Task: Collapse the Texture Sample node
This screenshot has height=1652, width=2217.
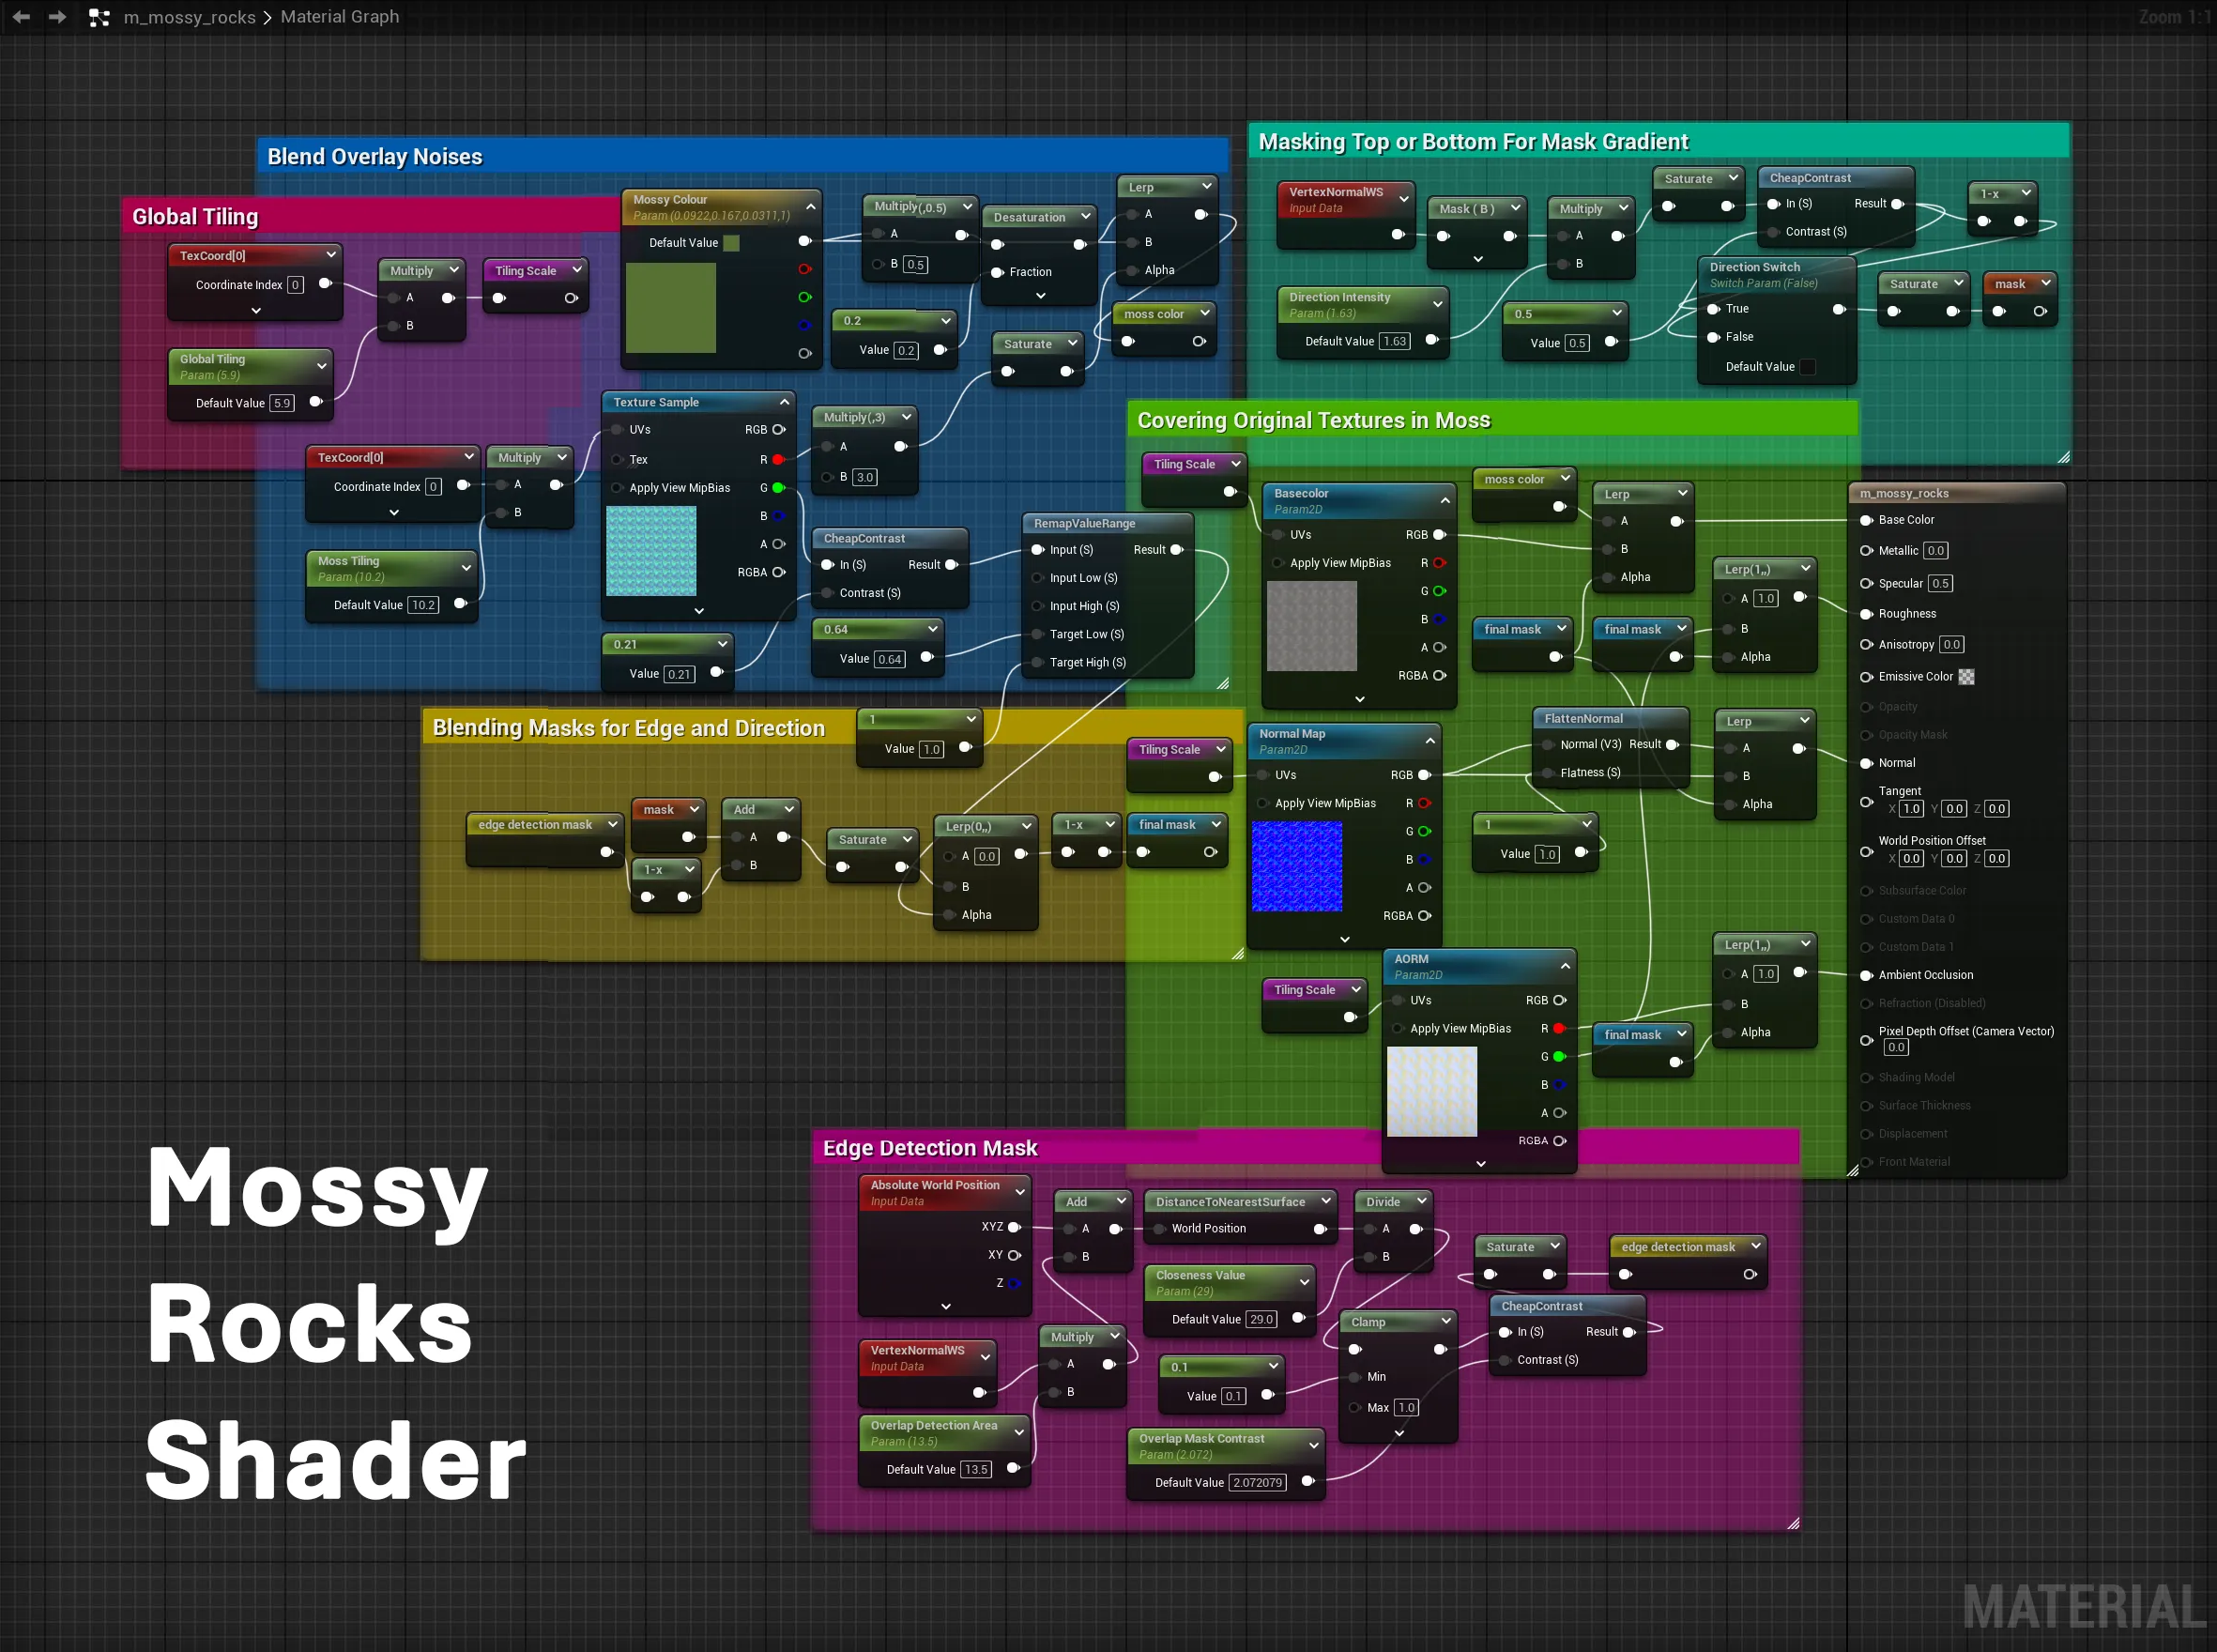Action: 784,402
